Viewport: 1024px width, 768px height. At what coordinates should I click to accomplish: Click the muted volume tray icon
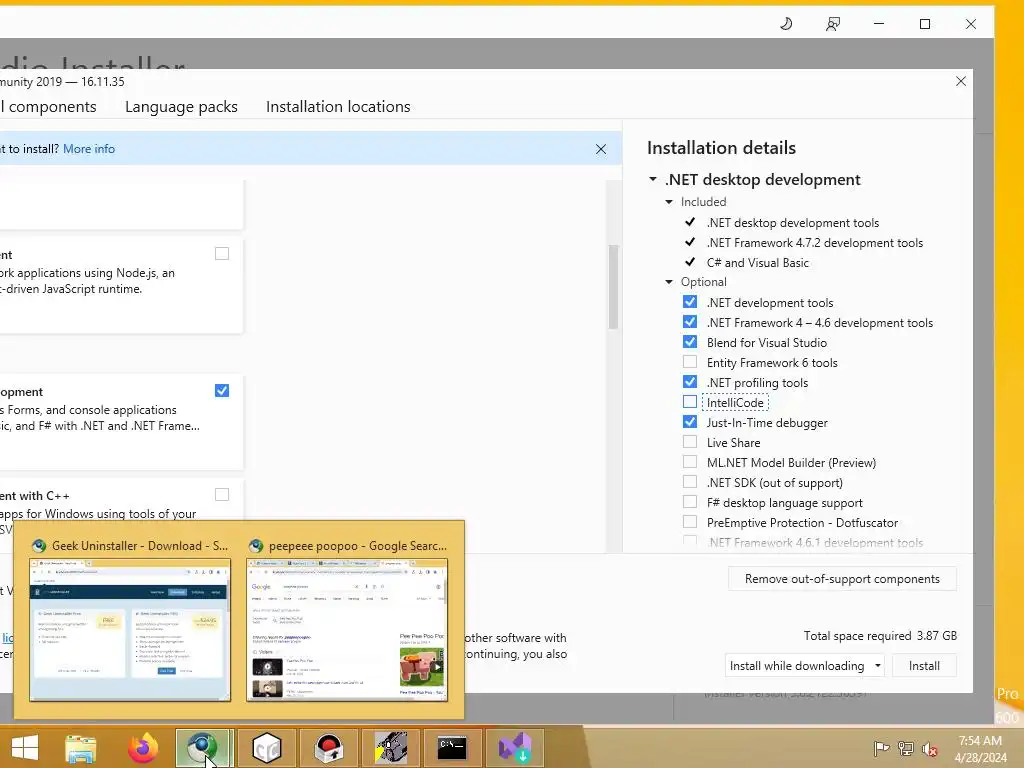[929, 748]
